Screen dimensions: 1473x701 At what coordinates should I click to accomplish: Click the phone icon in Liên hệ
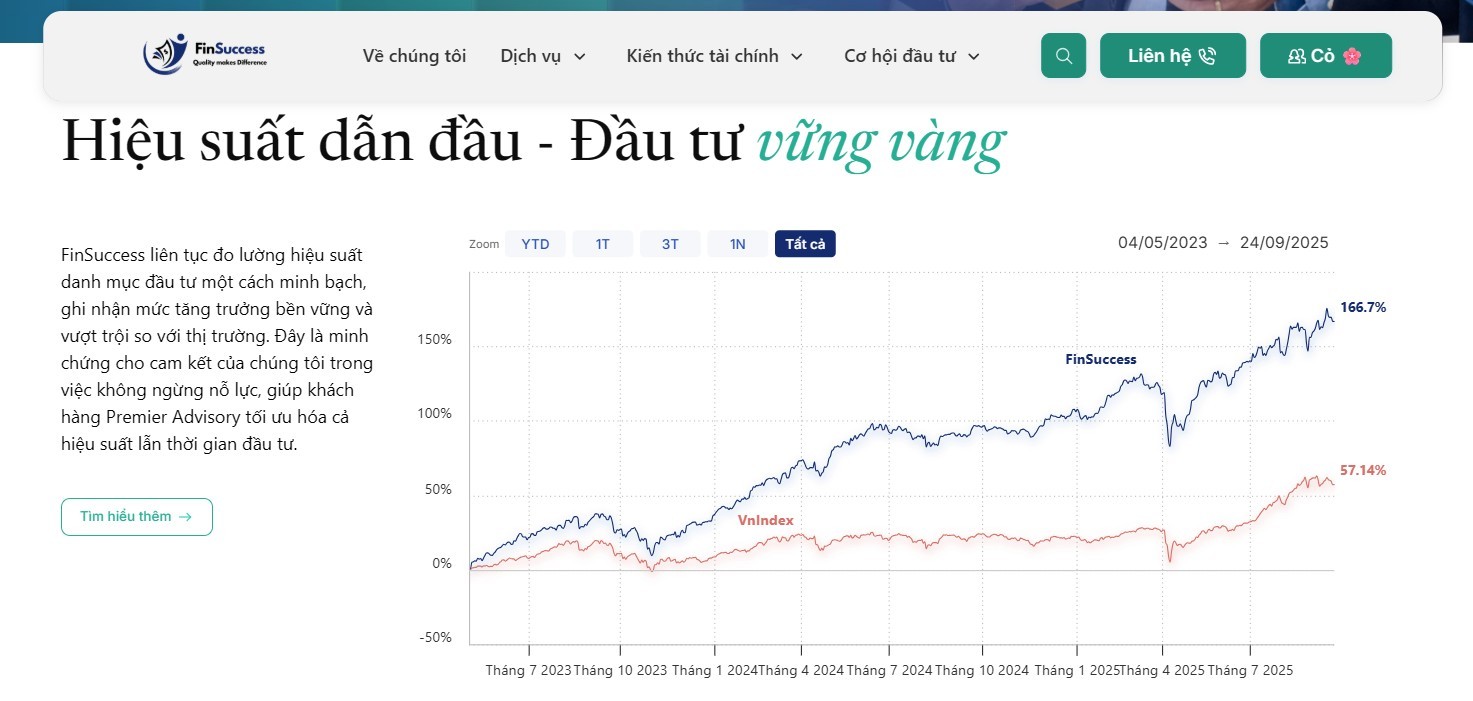click(1207, 56)
